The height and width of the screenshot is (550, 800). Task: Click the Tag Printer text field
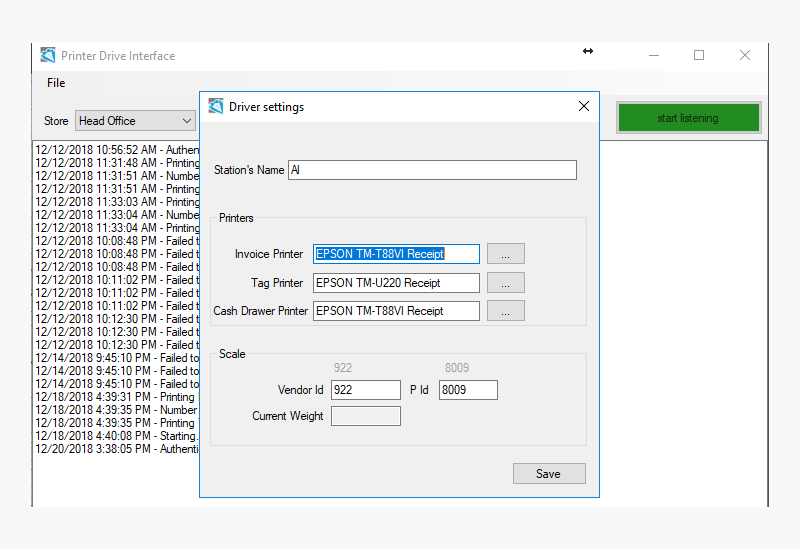[x=396, y=283]
